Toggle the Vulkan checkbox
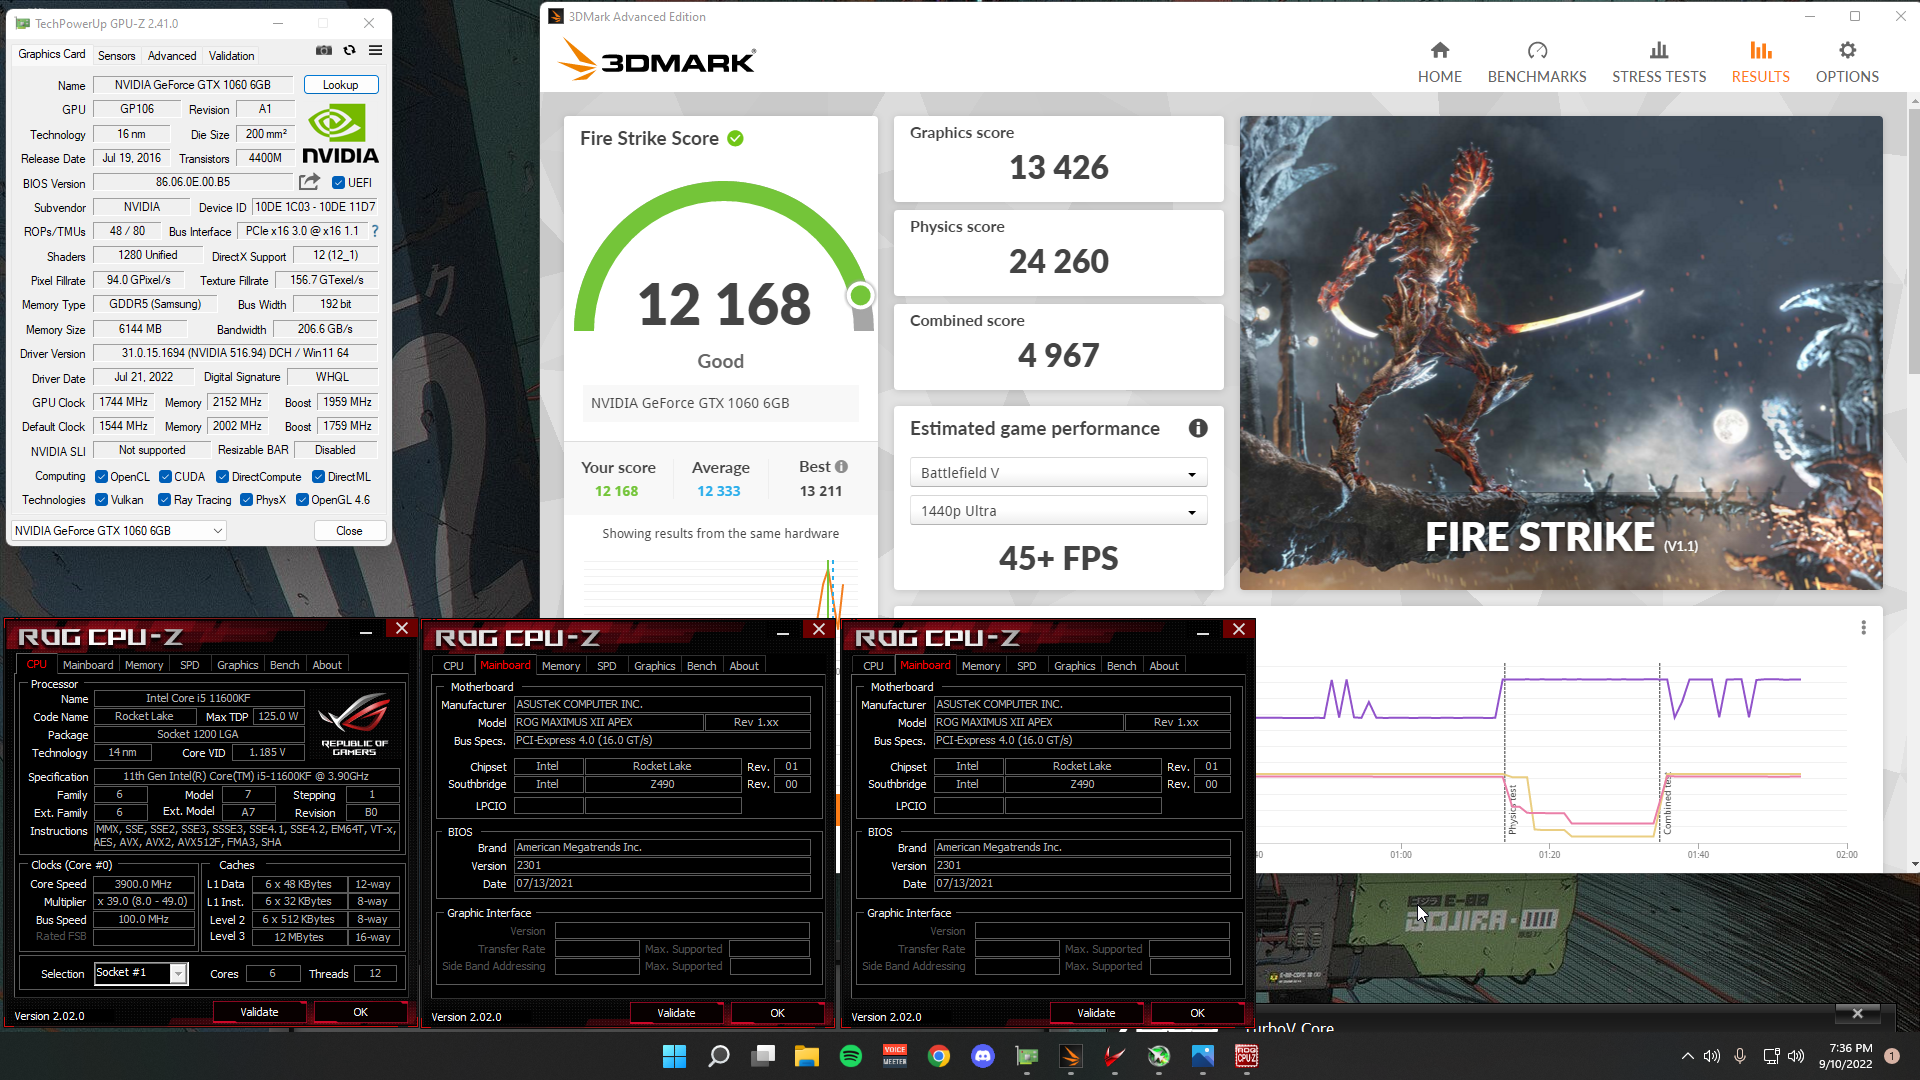1920x1080 pixels. coord(101,500)
